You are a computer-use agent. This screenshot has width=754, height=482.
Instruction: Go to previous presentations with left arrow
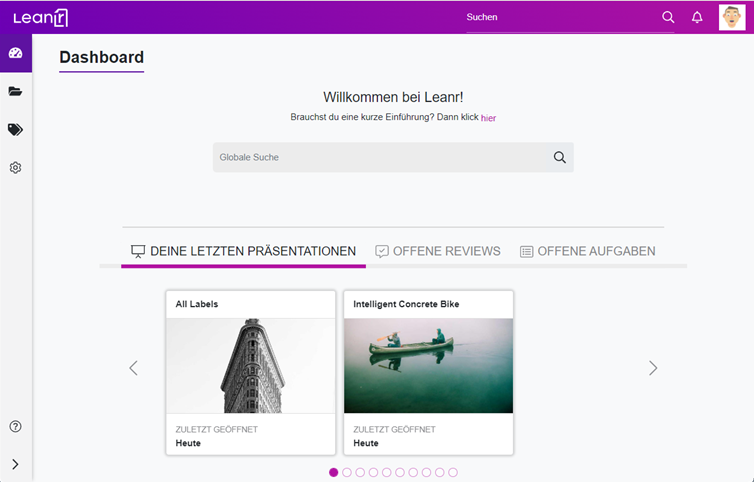pos(133,368)
